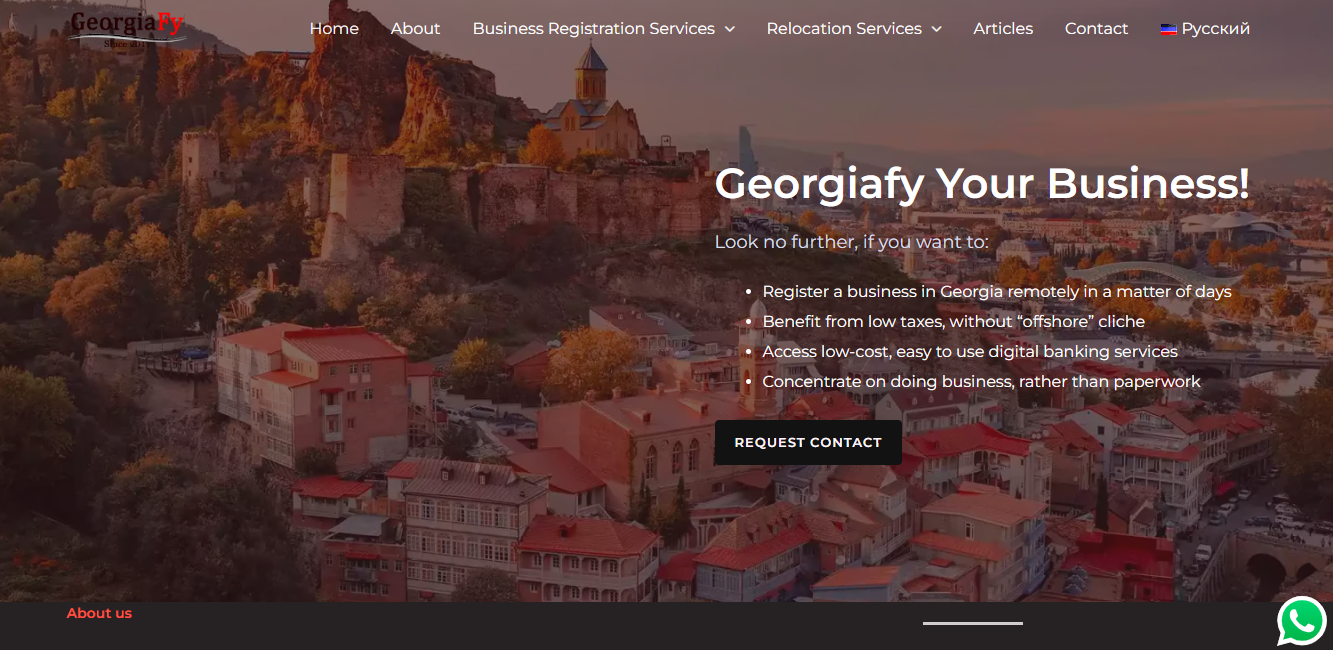Click the 'Look no further' subtitle text
The width and height of the screenshot is (1333, 650).
tap(851, 242)
